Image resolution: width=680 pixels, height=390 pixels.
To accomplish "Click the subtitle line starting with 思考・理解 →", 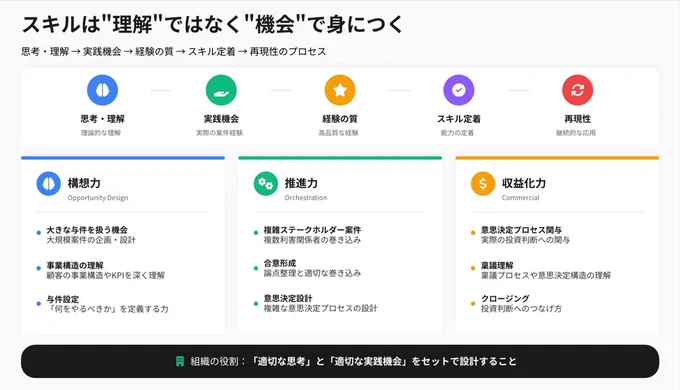I will tap(173, 52).
